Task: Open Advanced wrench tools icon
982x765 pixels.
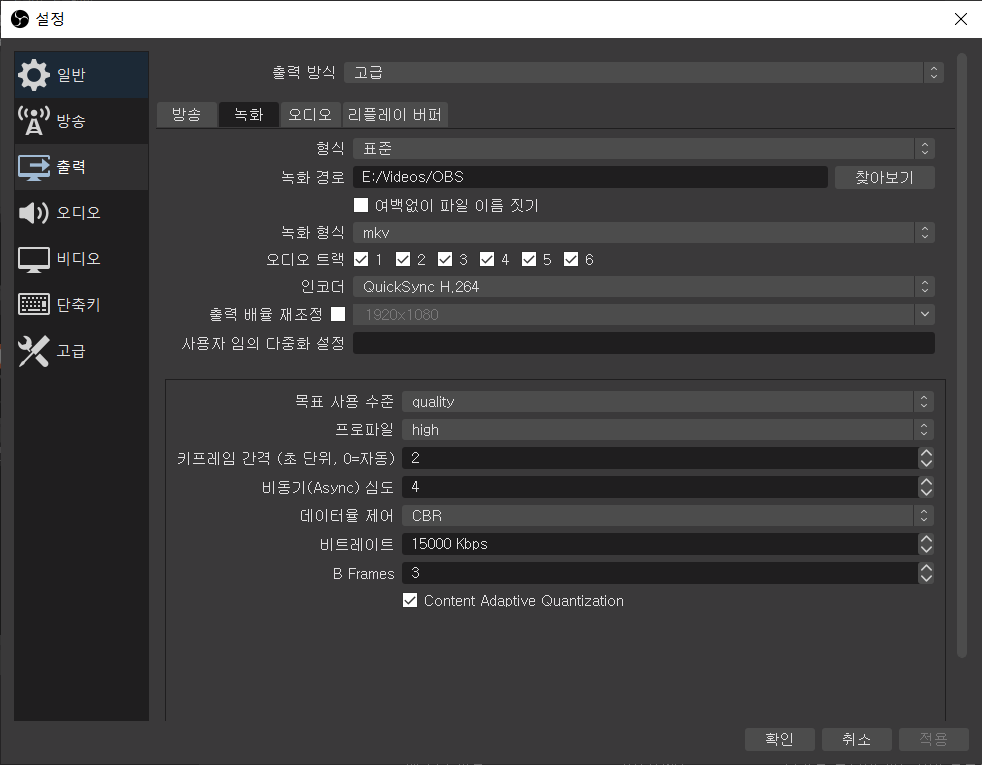Action: [x=33, y=351]
